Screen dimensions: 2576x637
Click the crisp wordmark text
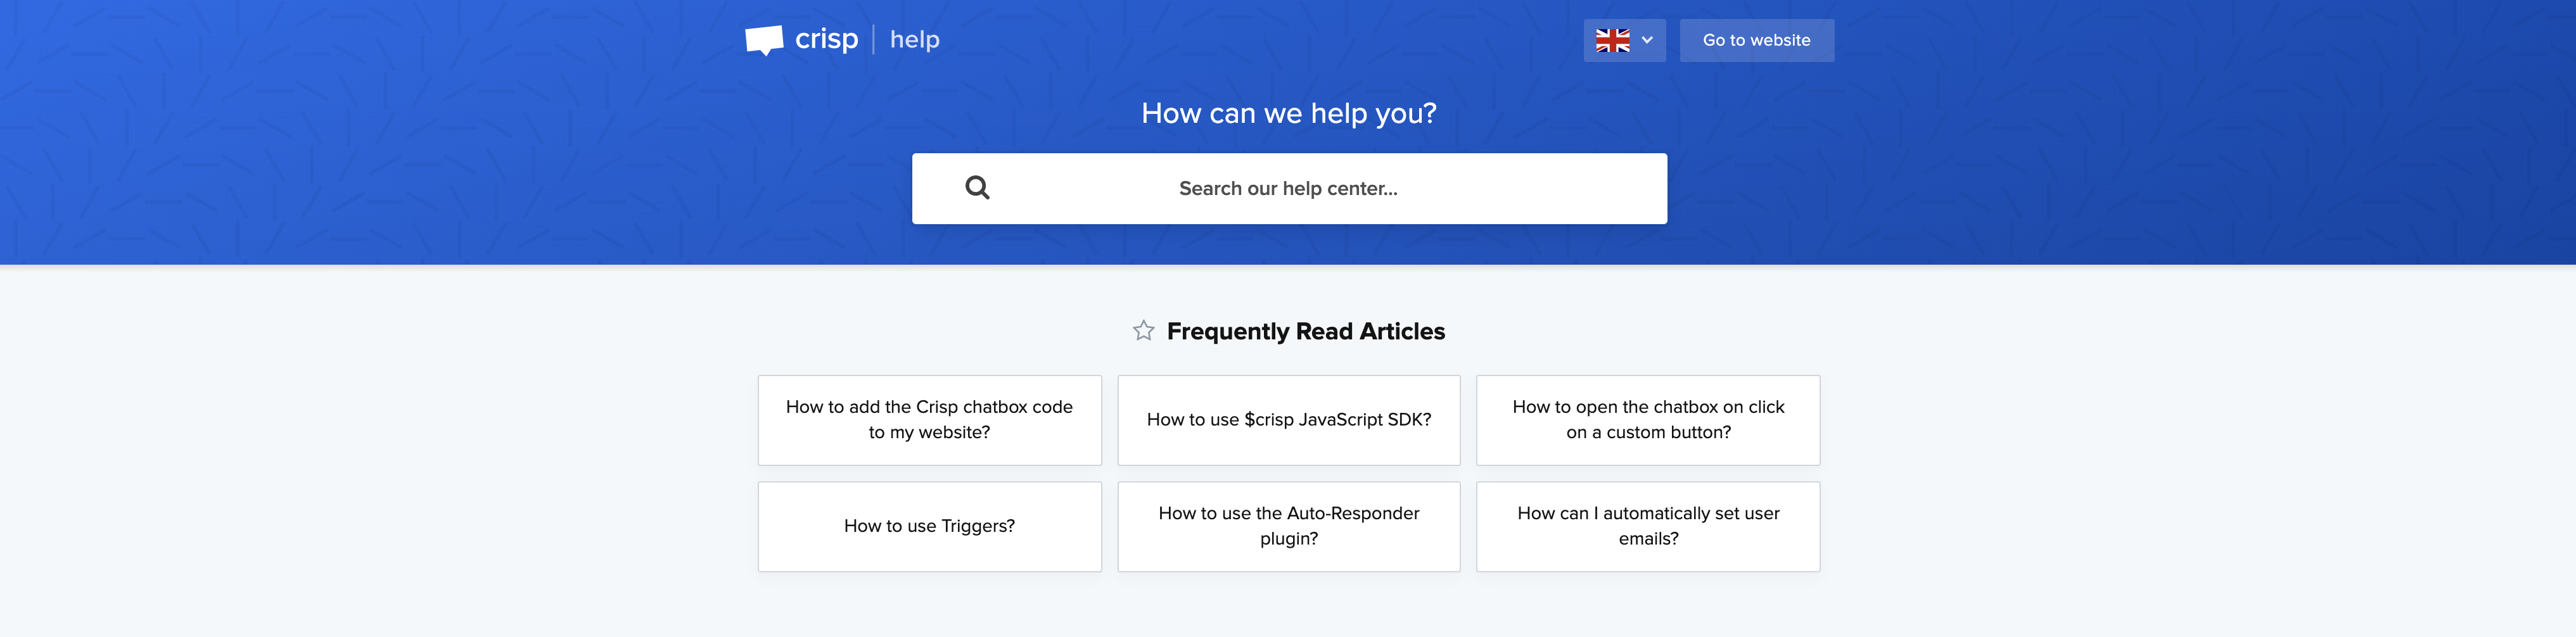point(826,40)
